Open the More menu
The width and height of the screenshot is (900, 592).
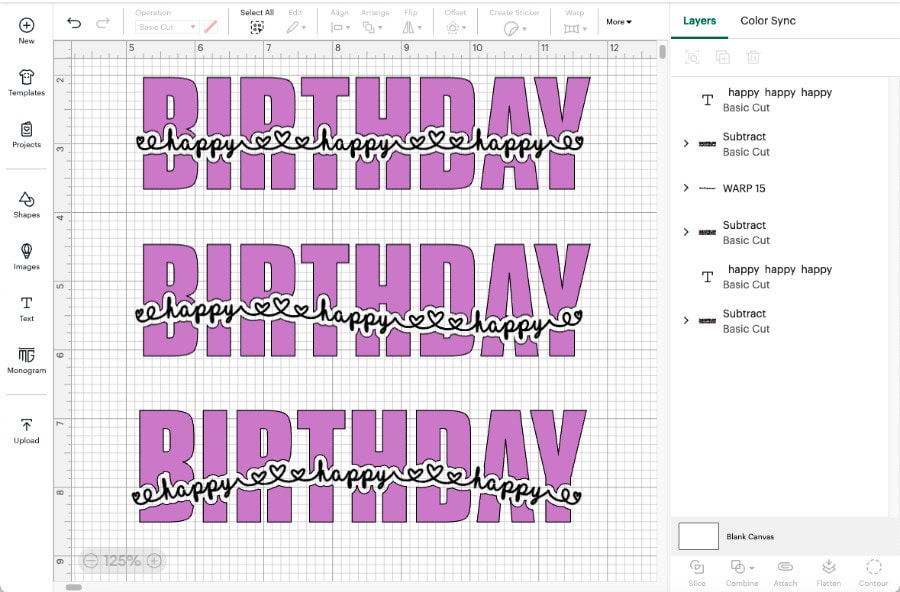tap(618, 22)
